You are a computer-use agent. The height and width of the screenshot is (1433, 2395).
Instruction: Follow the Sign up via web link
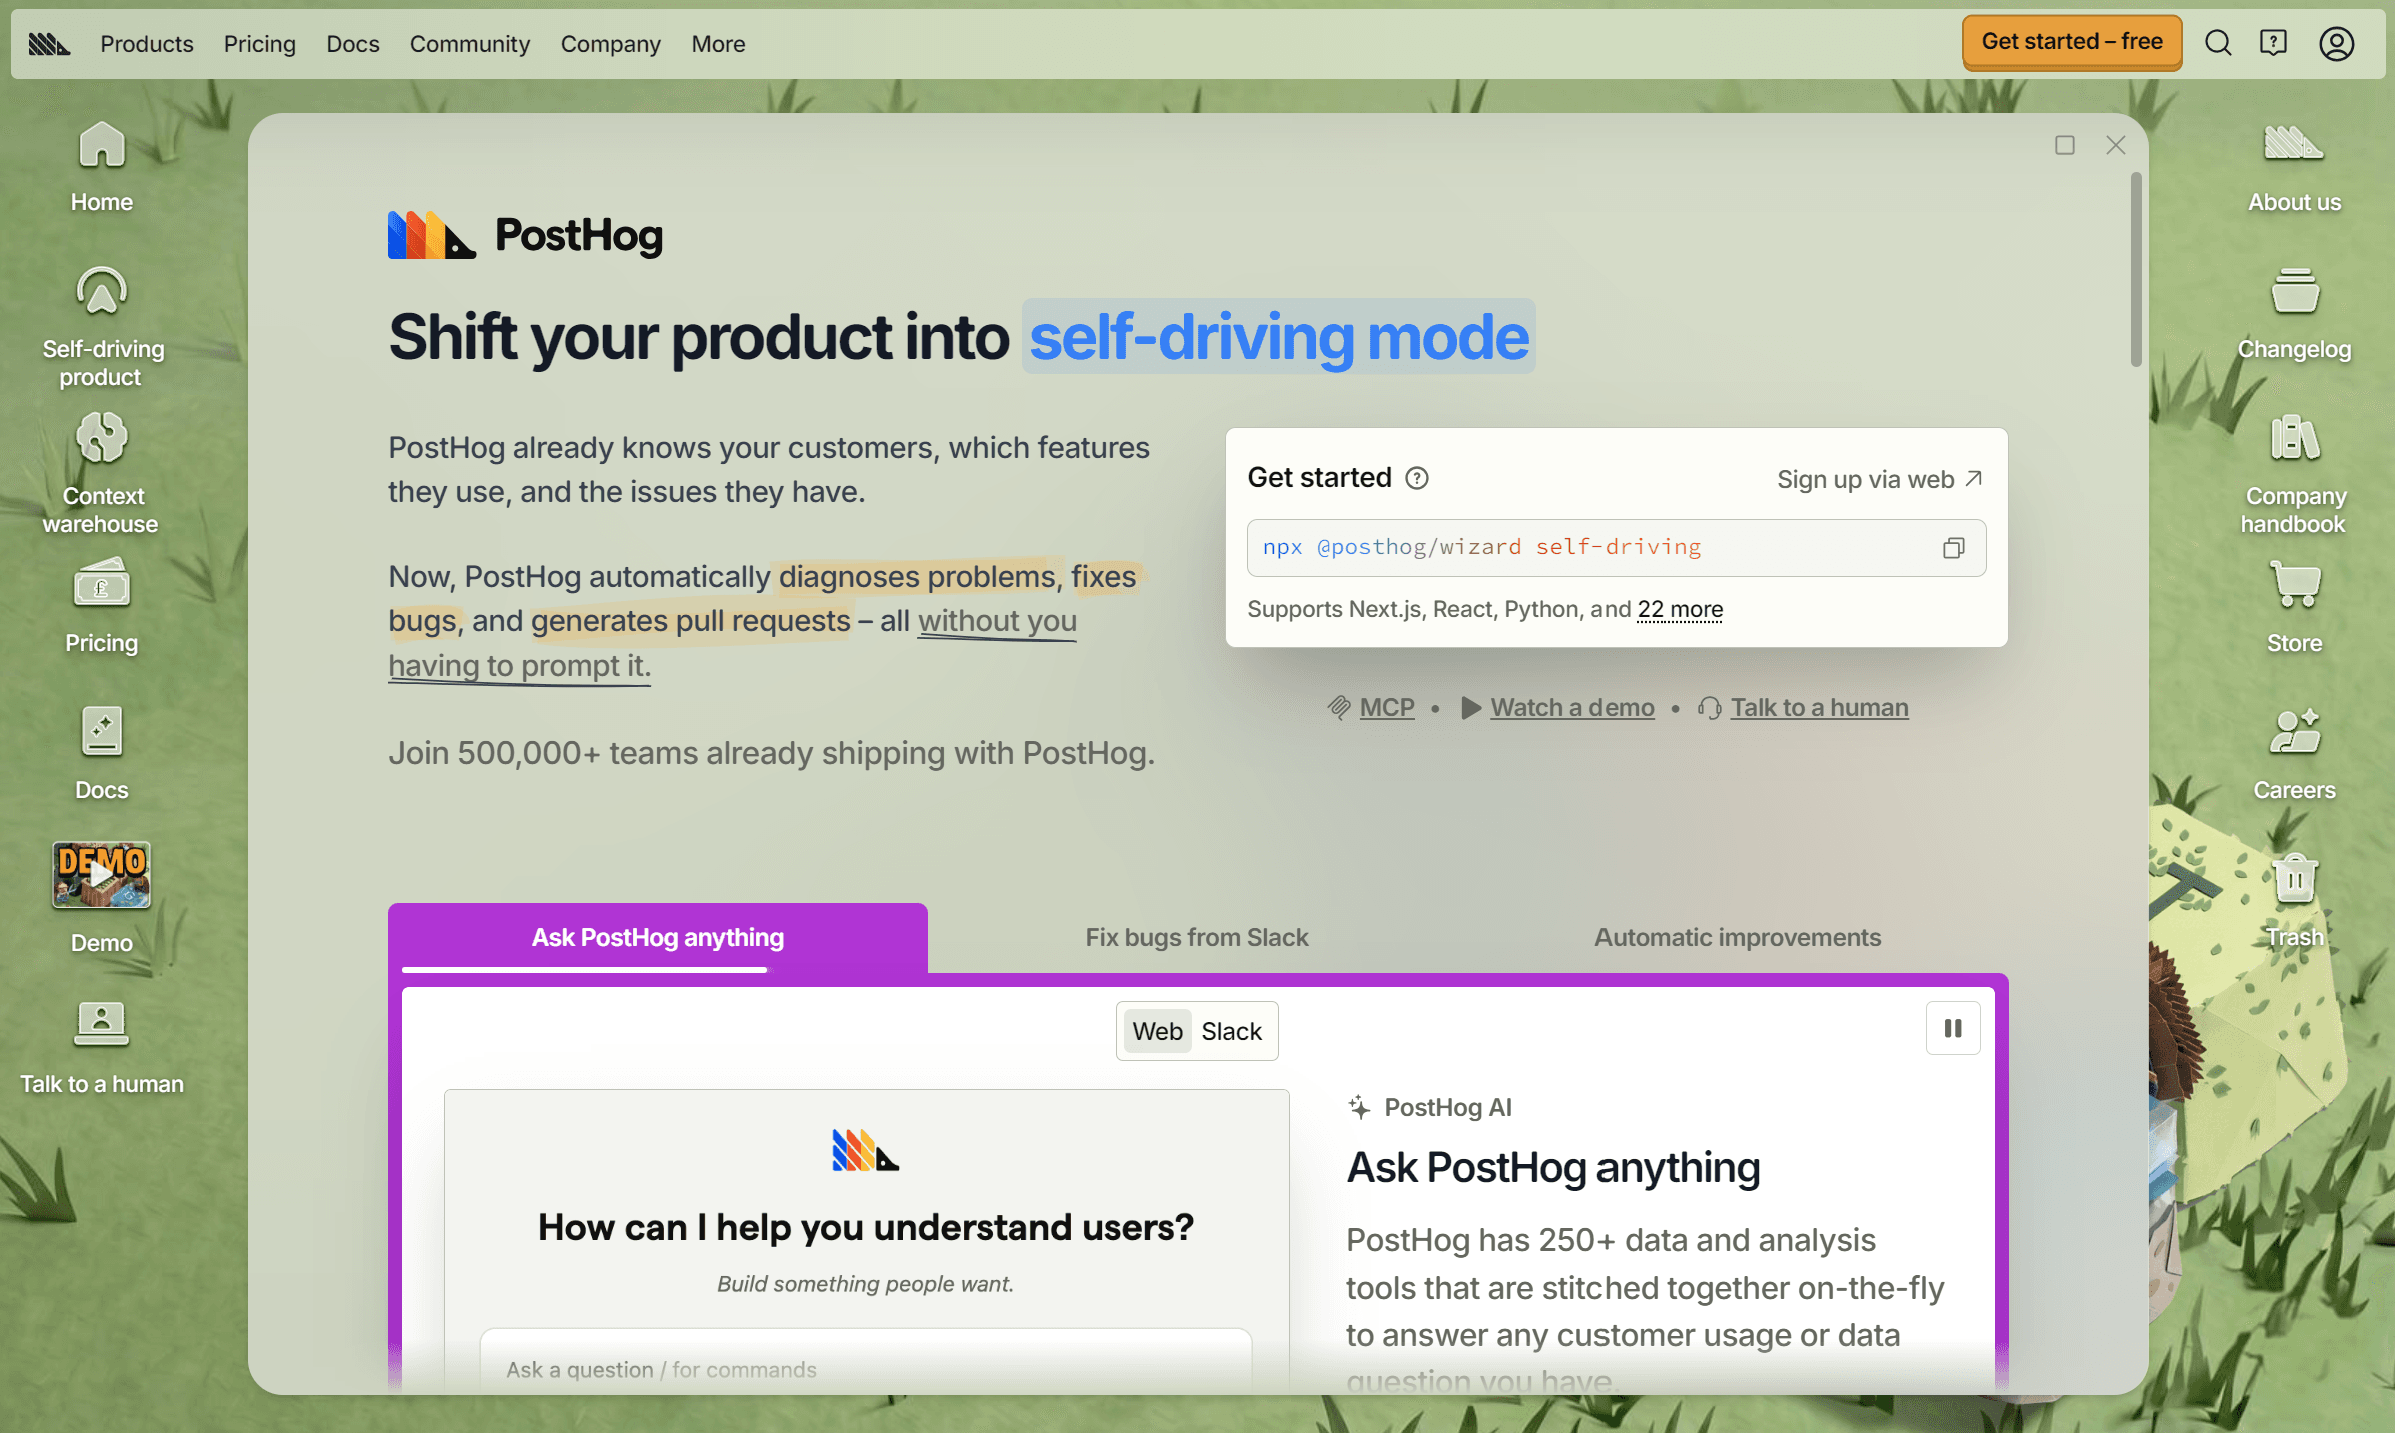[1880, 479]
